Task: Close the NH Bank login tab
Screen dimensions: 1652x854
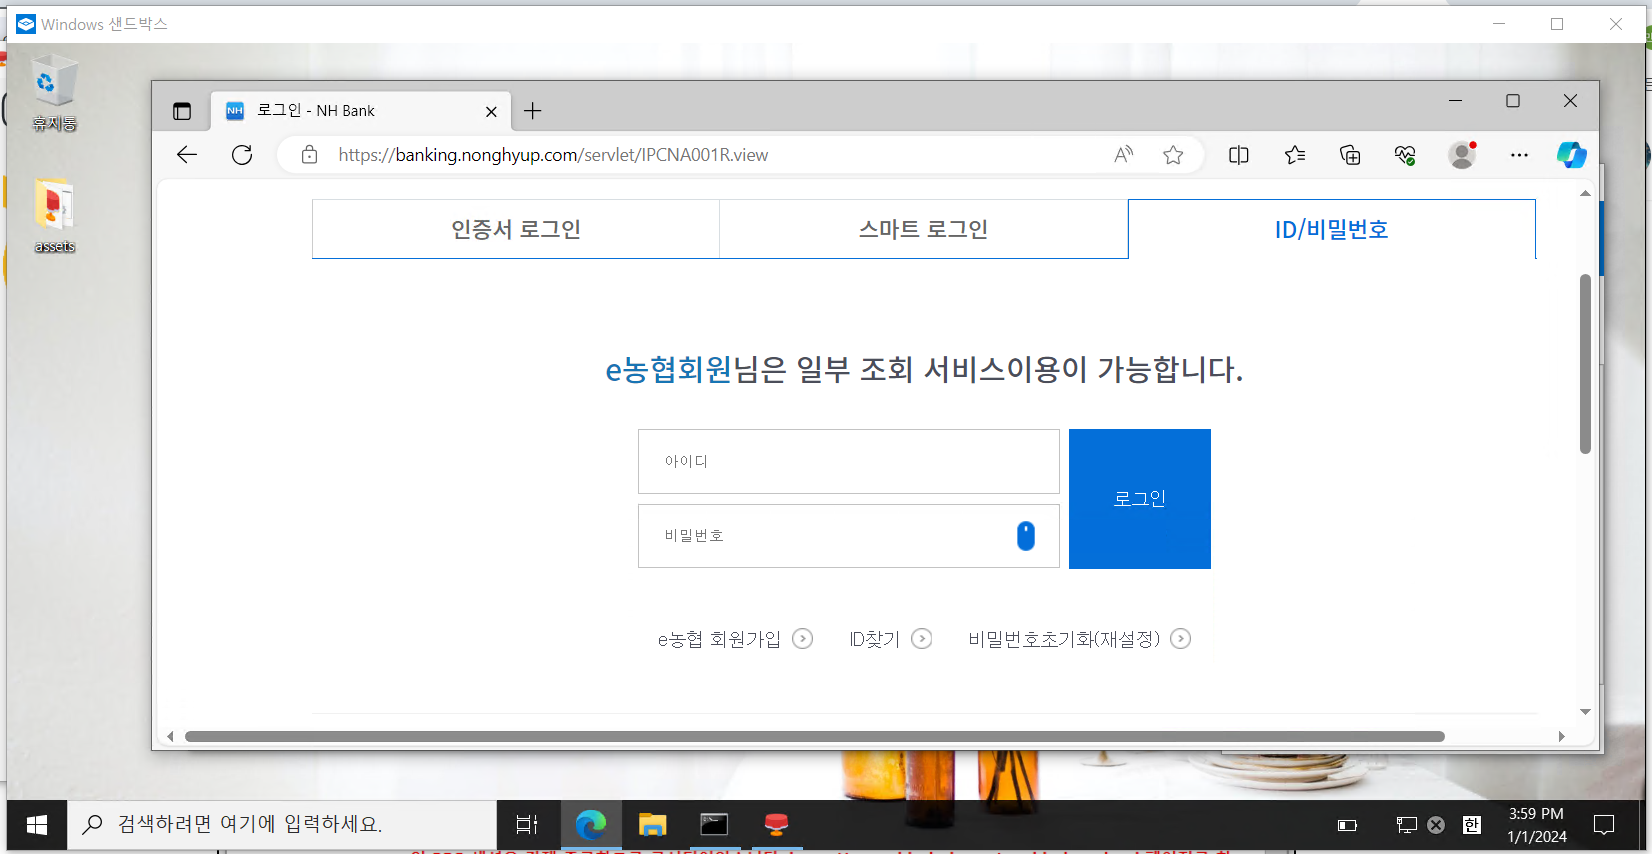Action: coord(491,111)
